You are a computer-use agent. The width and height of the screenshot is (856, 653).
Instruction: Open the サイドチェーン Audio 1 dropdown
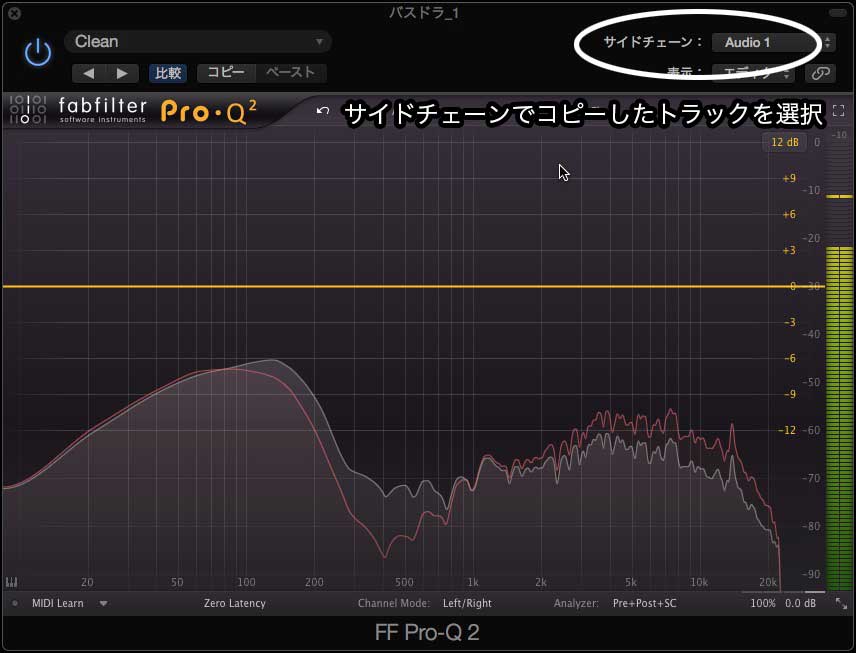pos(773,42)
